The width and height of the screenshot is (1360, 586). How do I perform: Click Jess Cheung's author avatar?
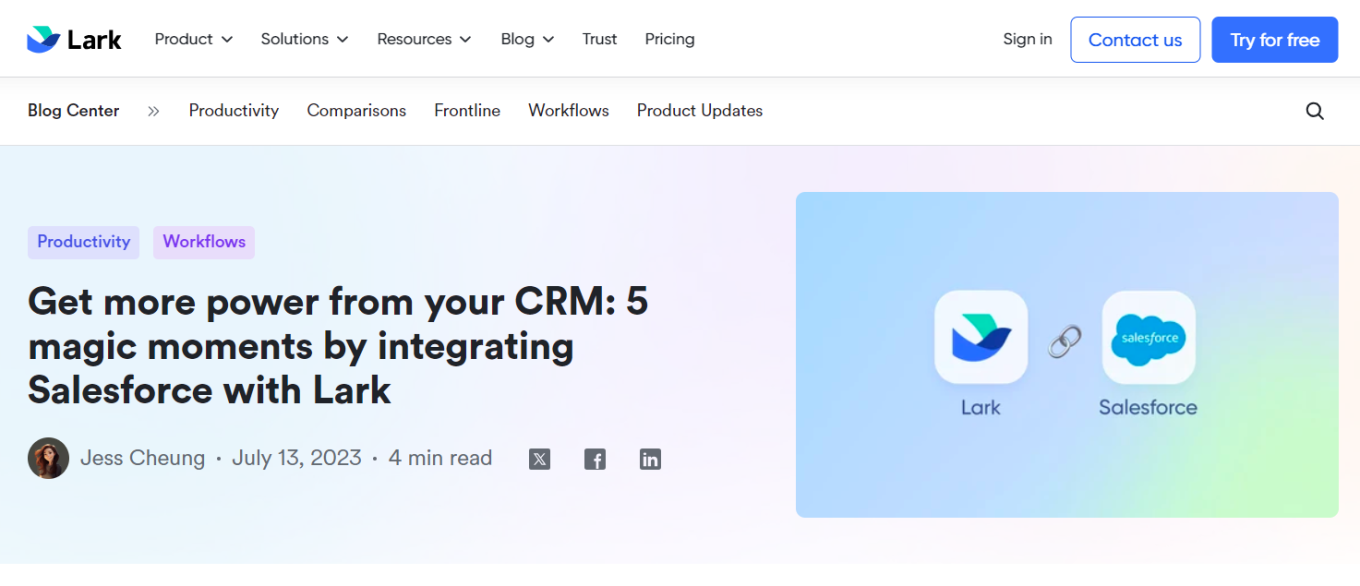pyautogui.click(x=48, y=458)
